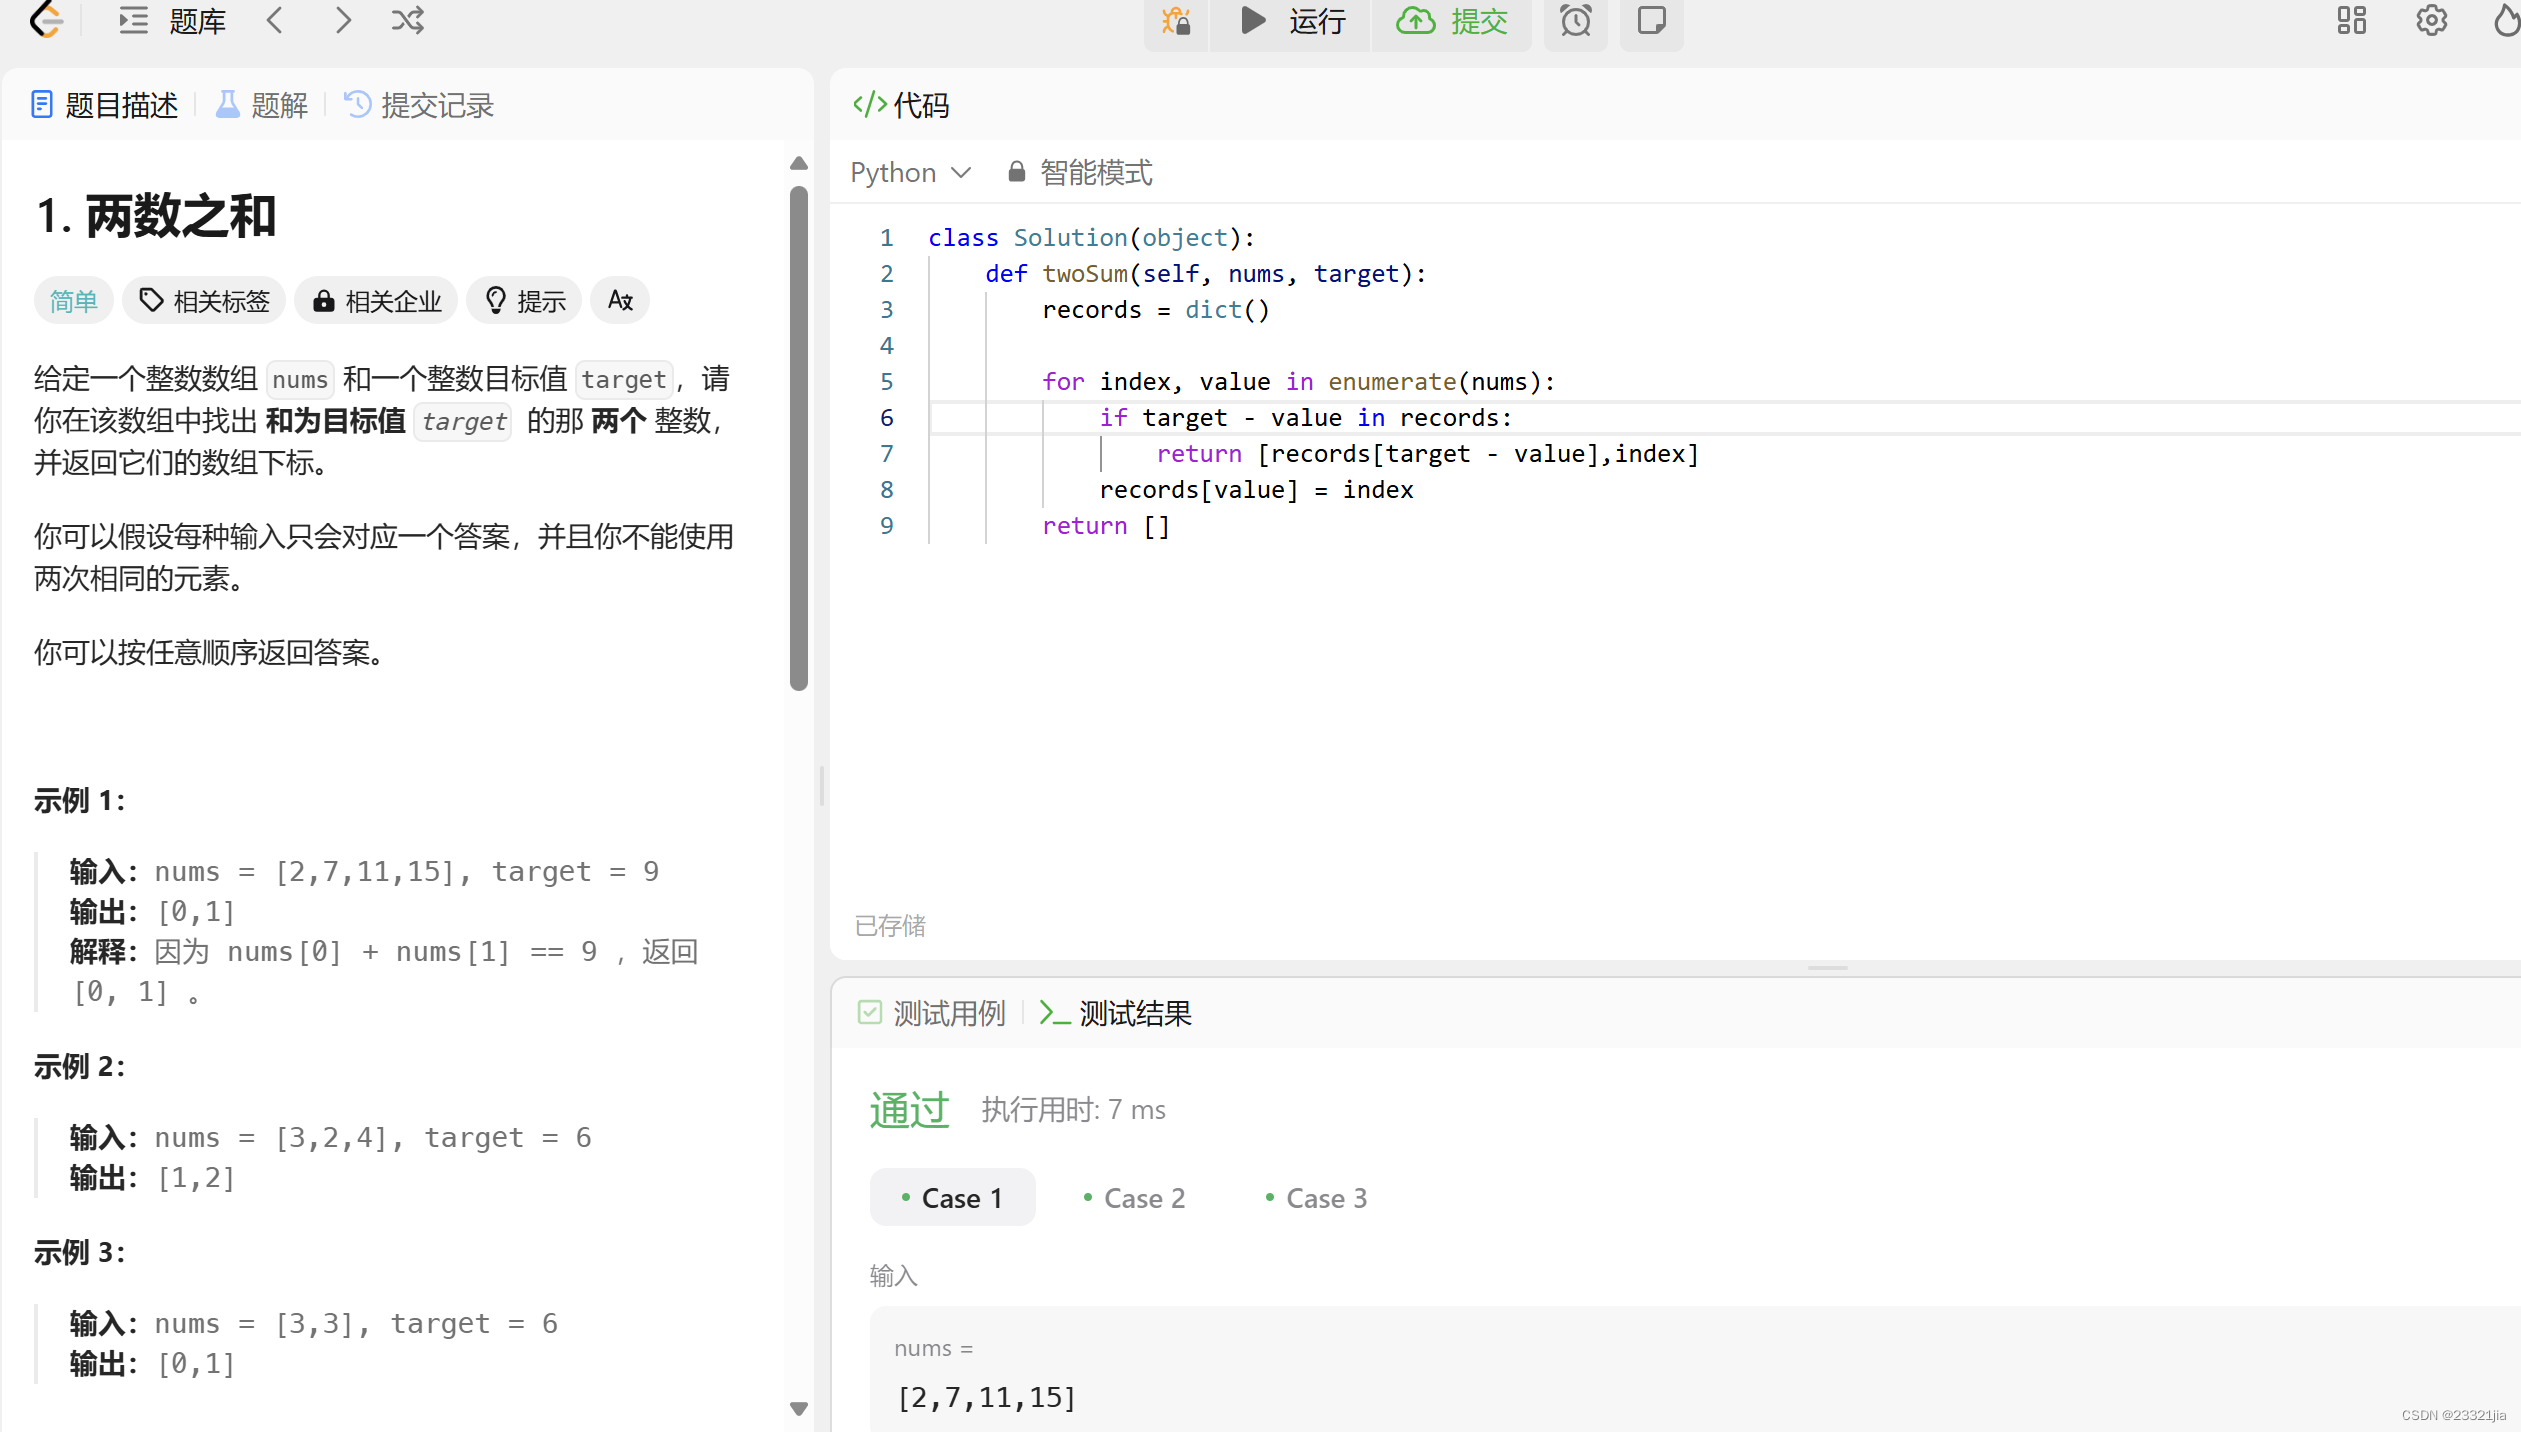Image resolution: width=2521 pixels, height=1432 pixels.
Task: Click scroll-down arrow of description panel
Action: tap(798, 1409)
